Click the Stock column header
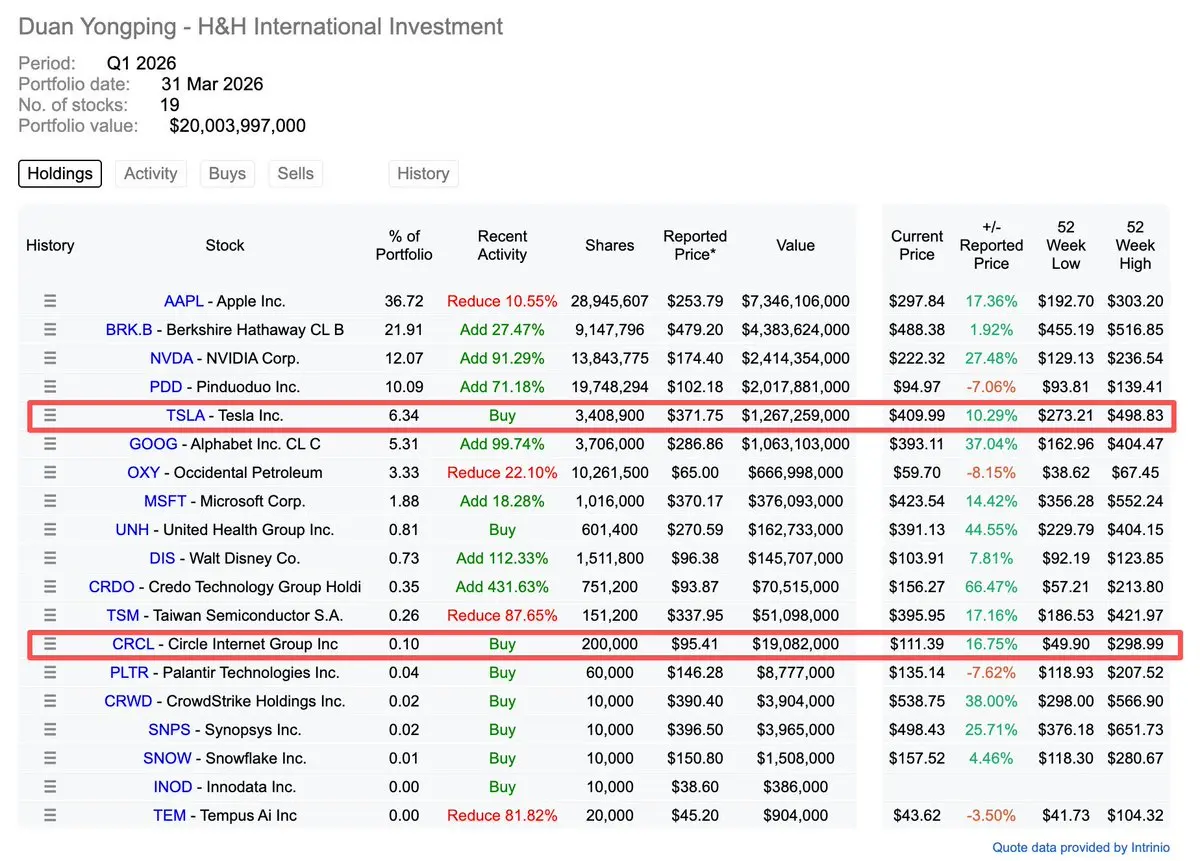Viewport: 1200px width, 861px height. pos(225,245)
